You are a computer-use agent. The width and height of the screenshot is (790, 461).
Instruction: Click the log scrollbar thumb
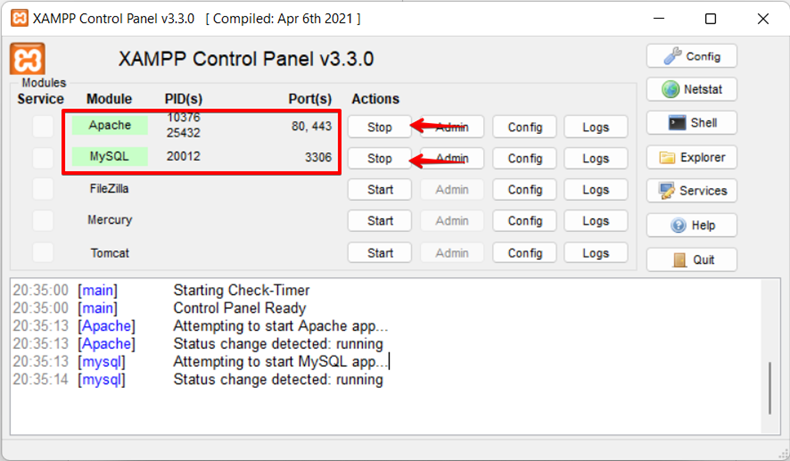pyautogui.click(x=770, y=388)
